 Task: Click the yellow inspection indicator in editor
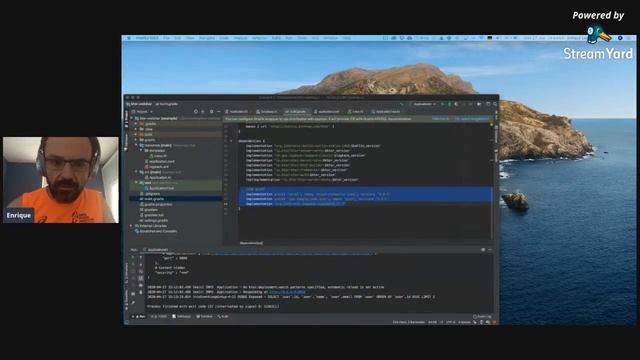pyautogui.click(x=491, y=125)
